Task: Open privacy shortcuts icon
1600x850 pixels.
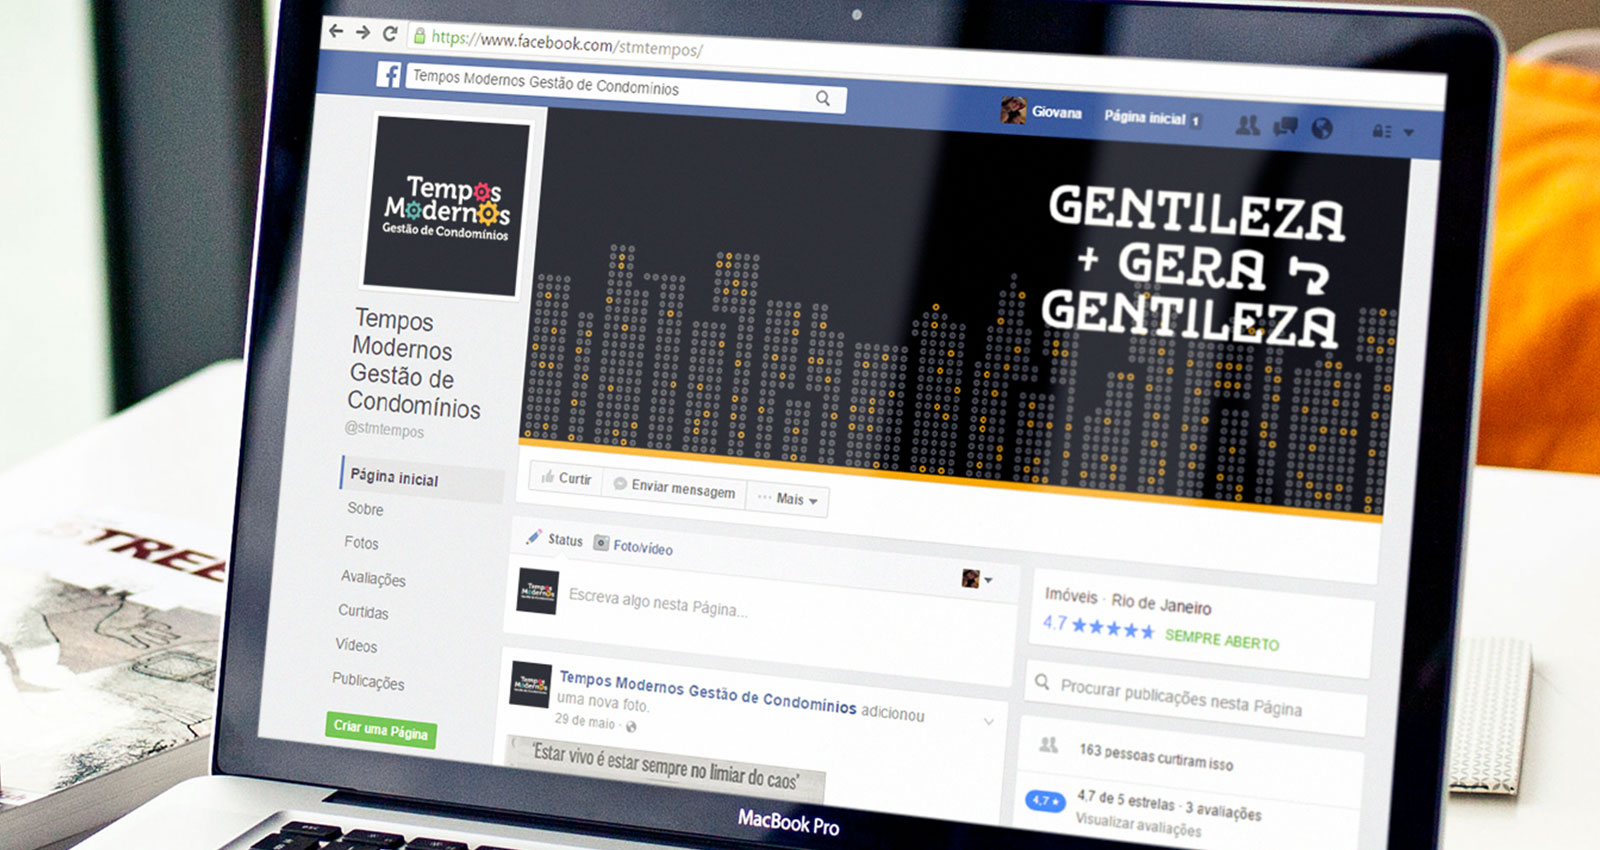Action: [1381, 131]
